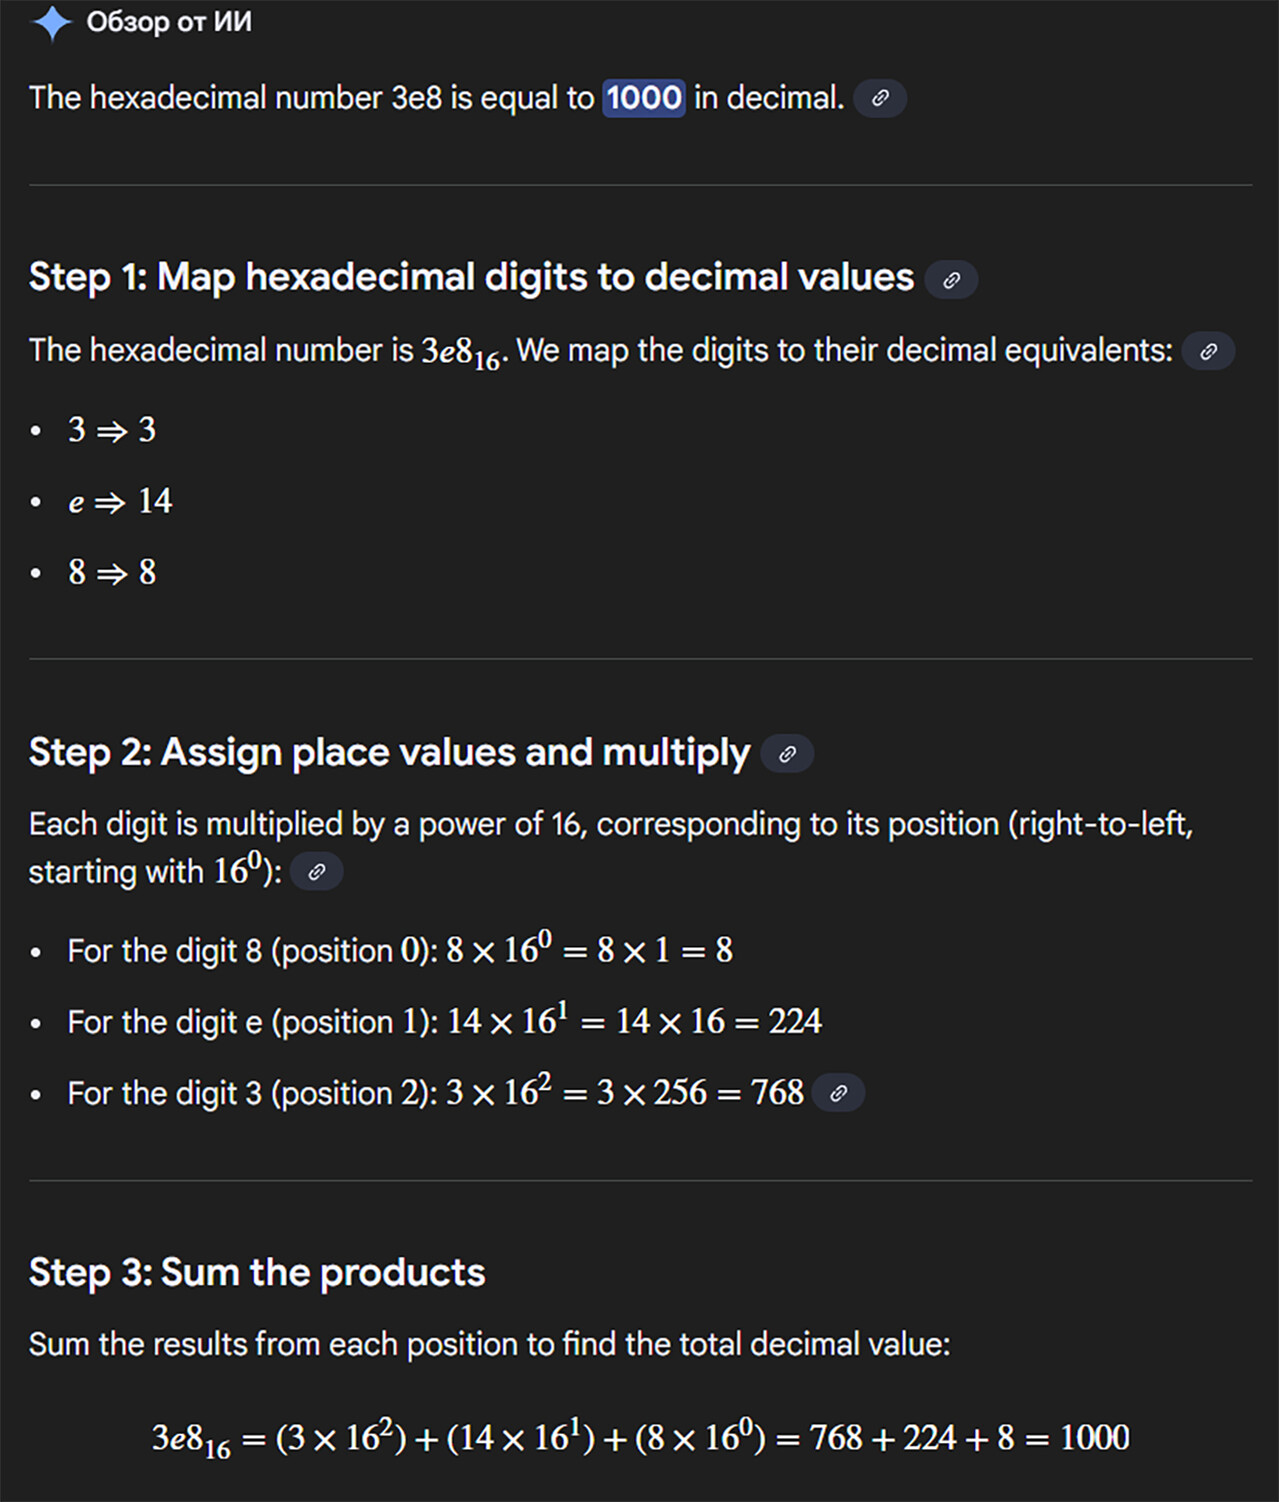Open link icon after "decimal equivalents:"
Image resolution: width=1279 pixels, height=1502 pixels.
1208,352
